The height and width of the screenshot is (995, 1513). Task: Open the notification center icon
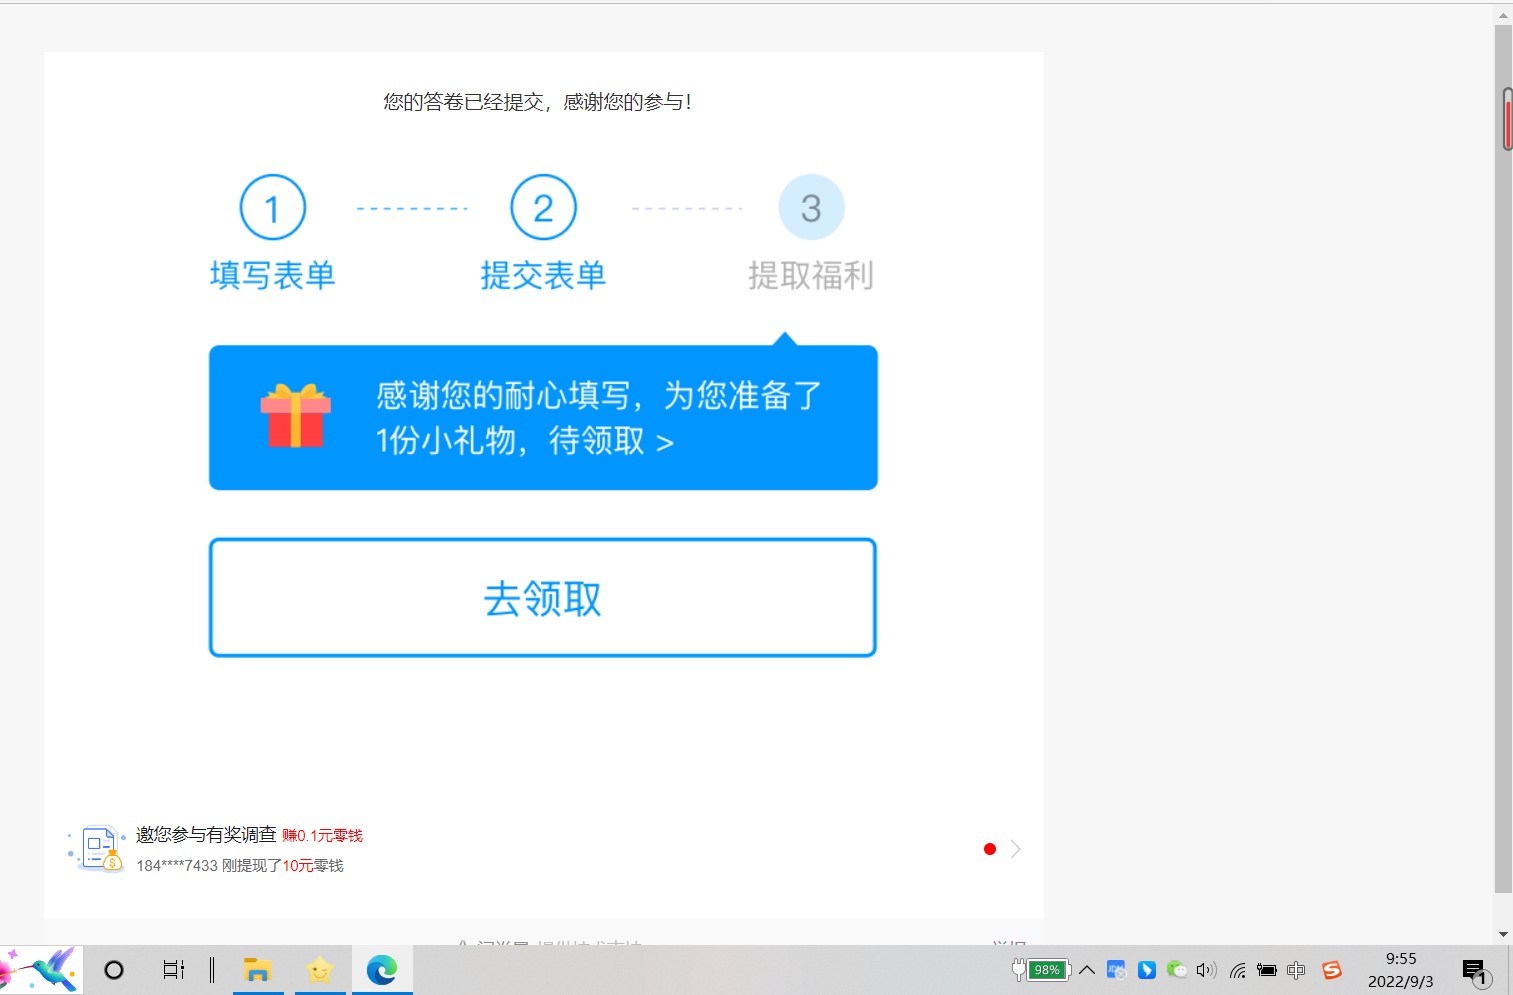tap(1476, 971)
